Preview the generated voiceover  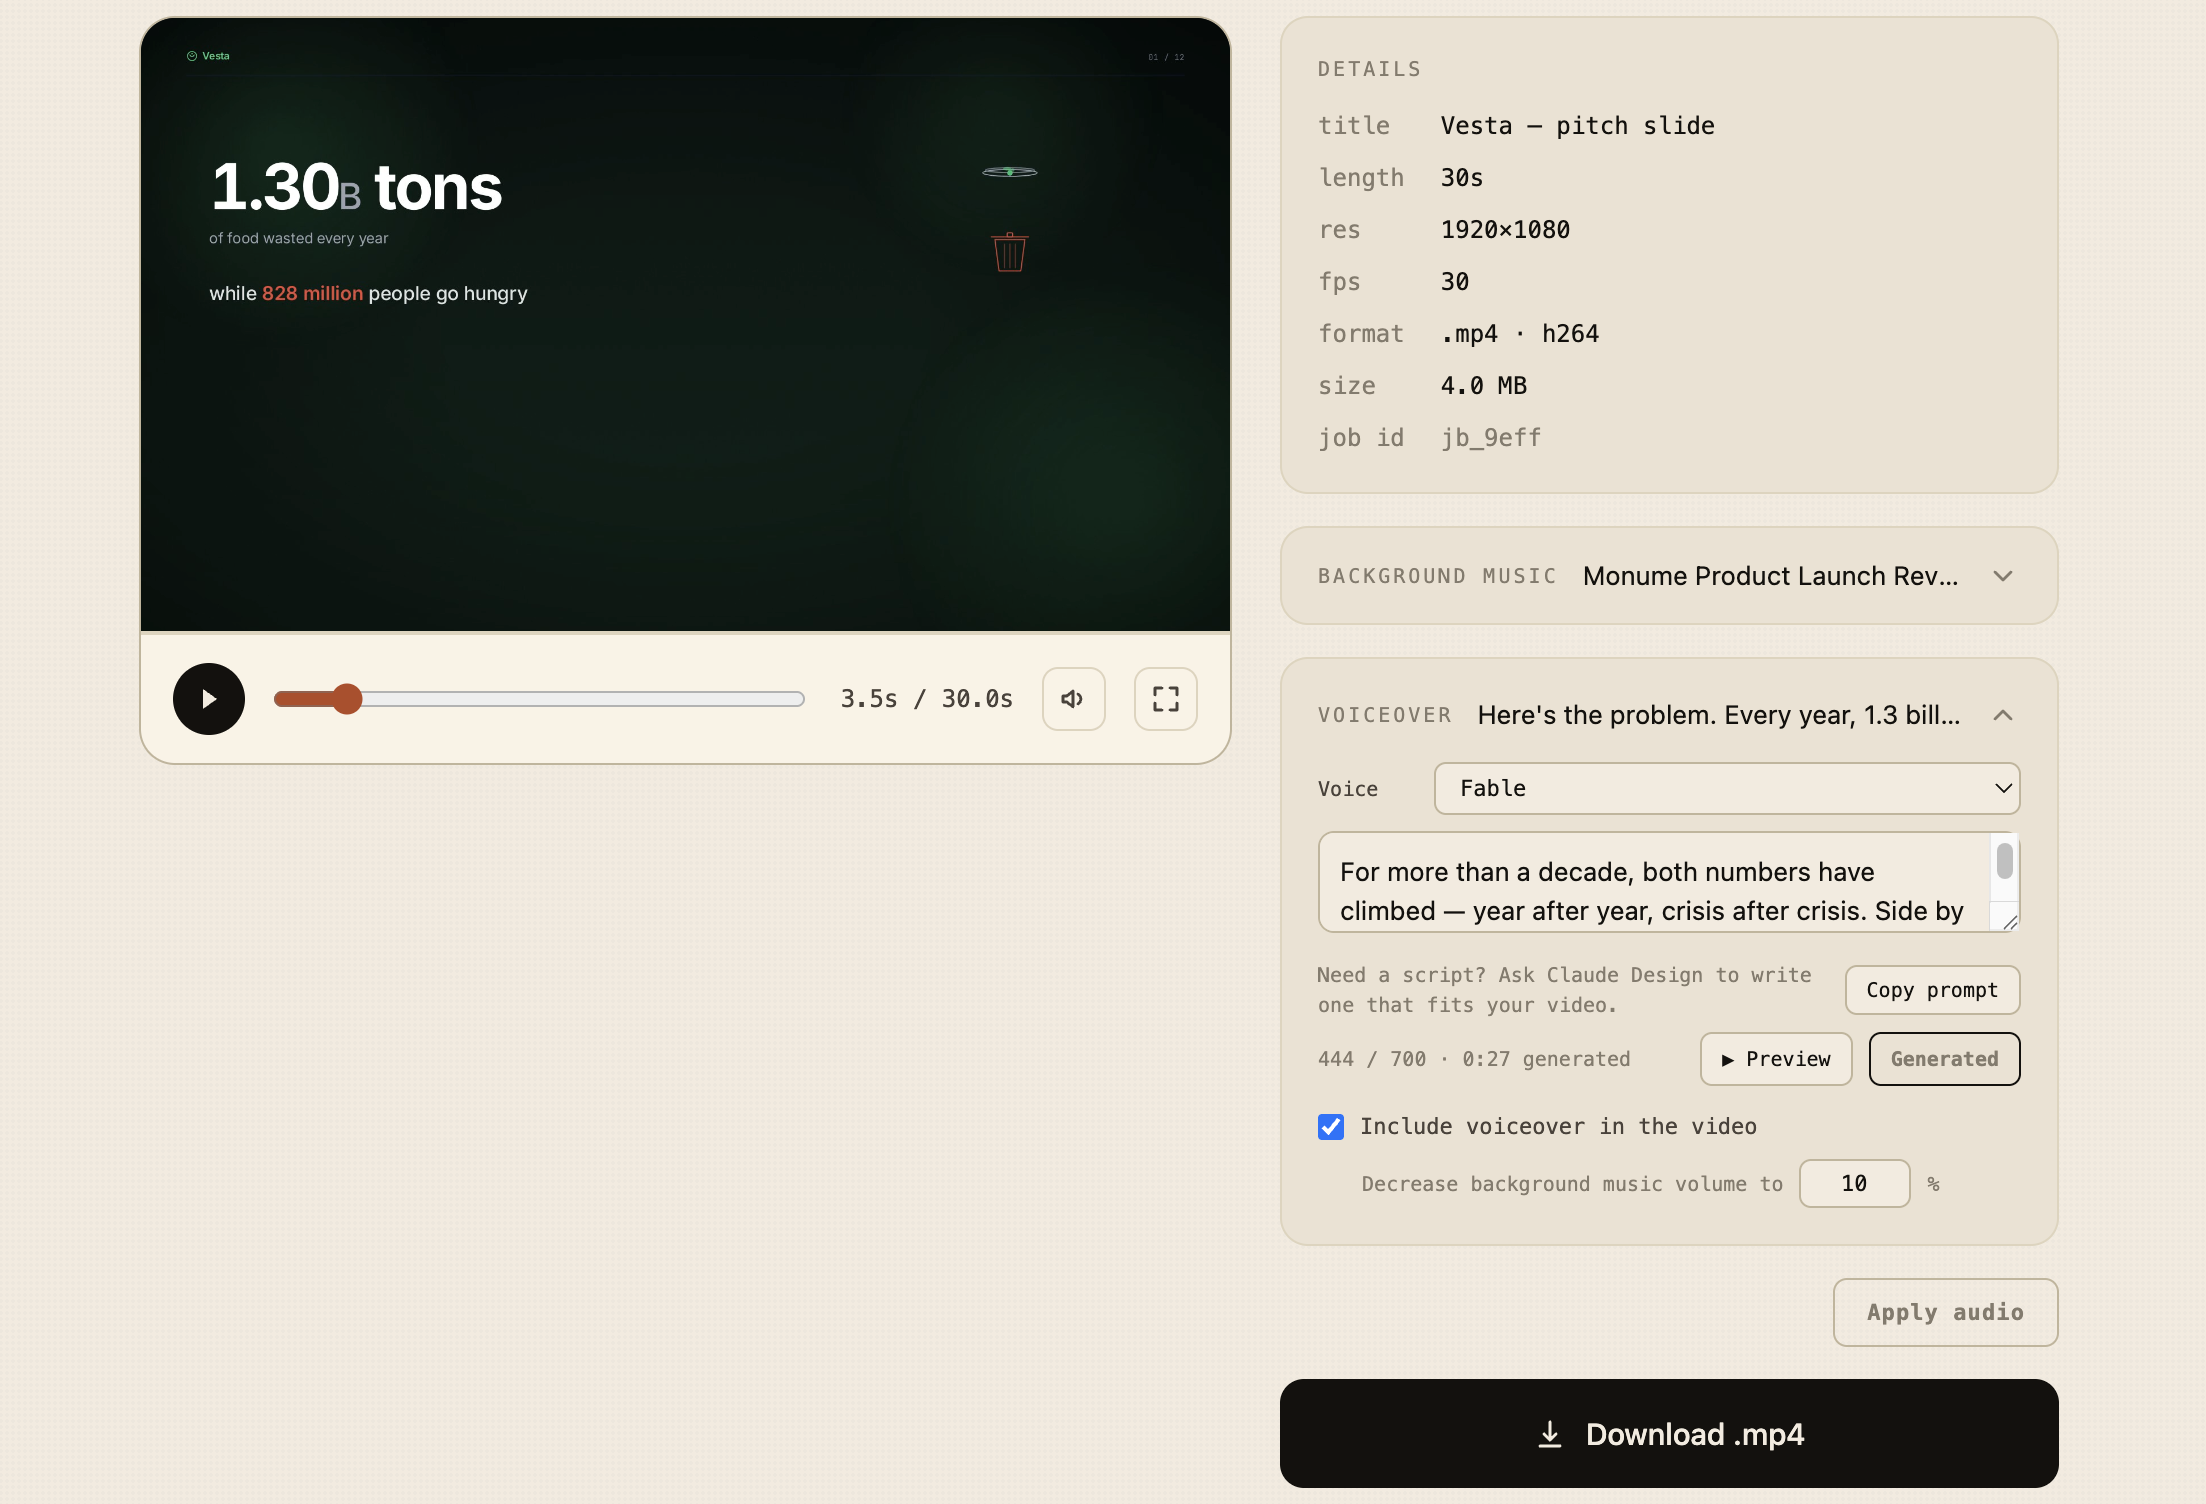1776,1059
